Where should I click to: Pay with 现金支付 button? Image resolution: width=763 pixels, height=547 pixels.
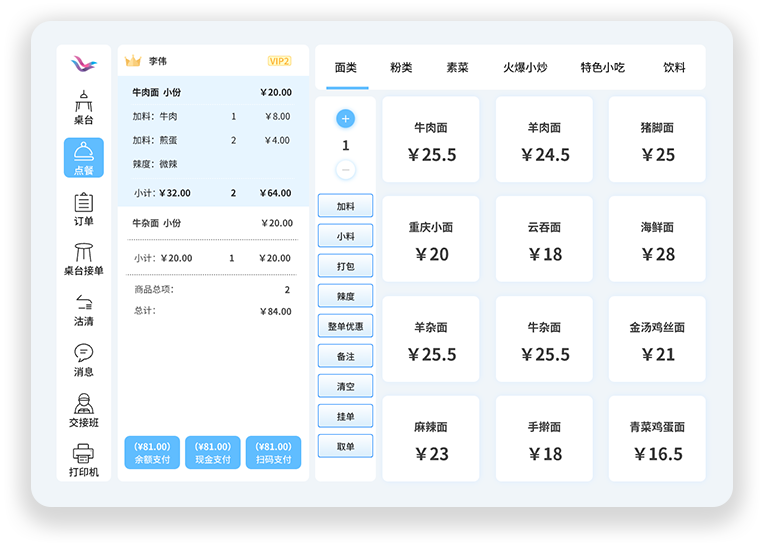point(213,453)
